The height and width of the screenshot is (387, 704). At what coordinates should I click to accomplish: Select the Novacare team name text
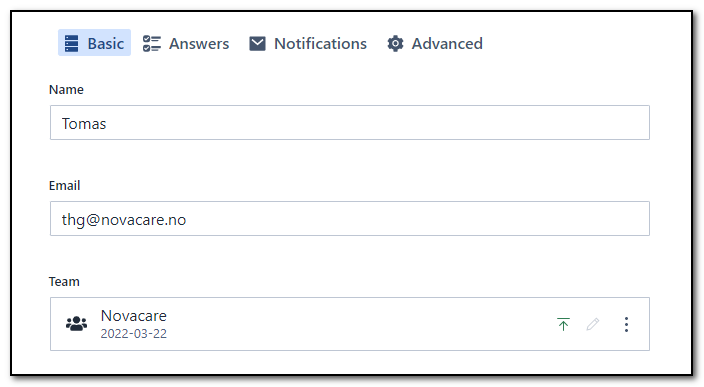point(134,316)
